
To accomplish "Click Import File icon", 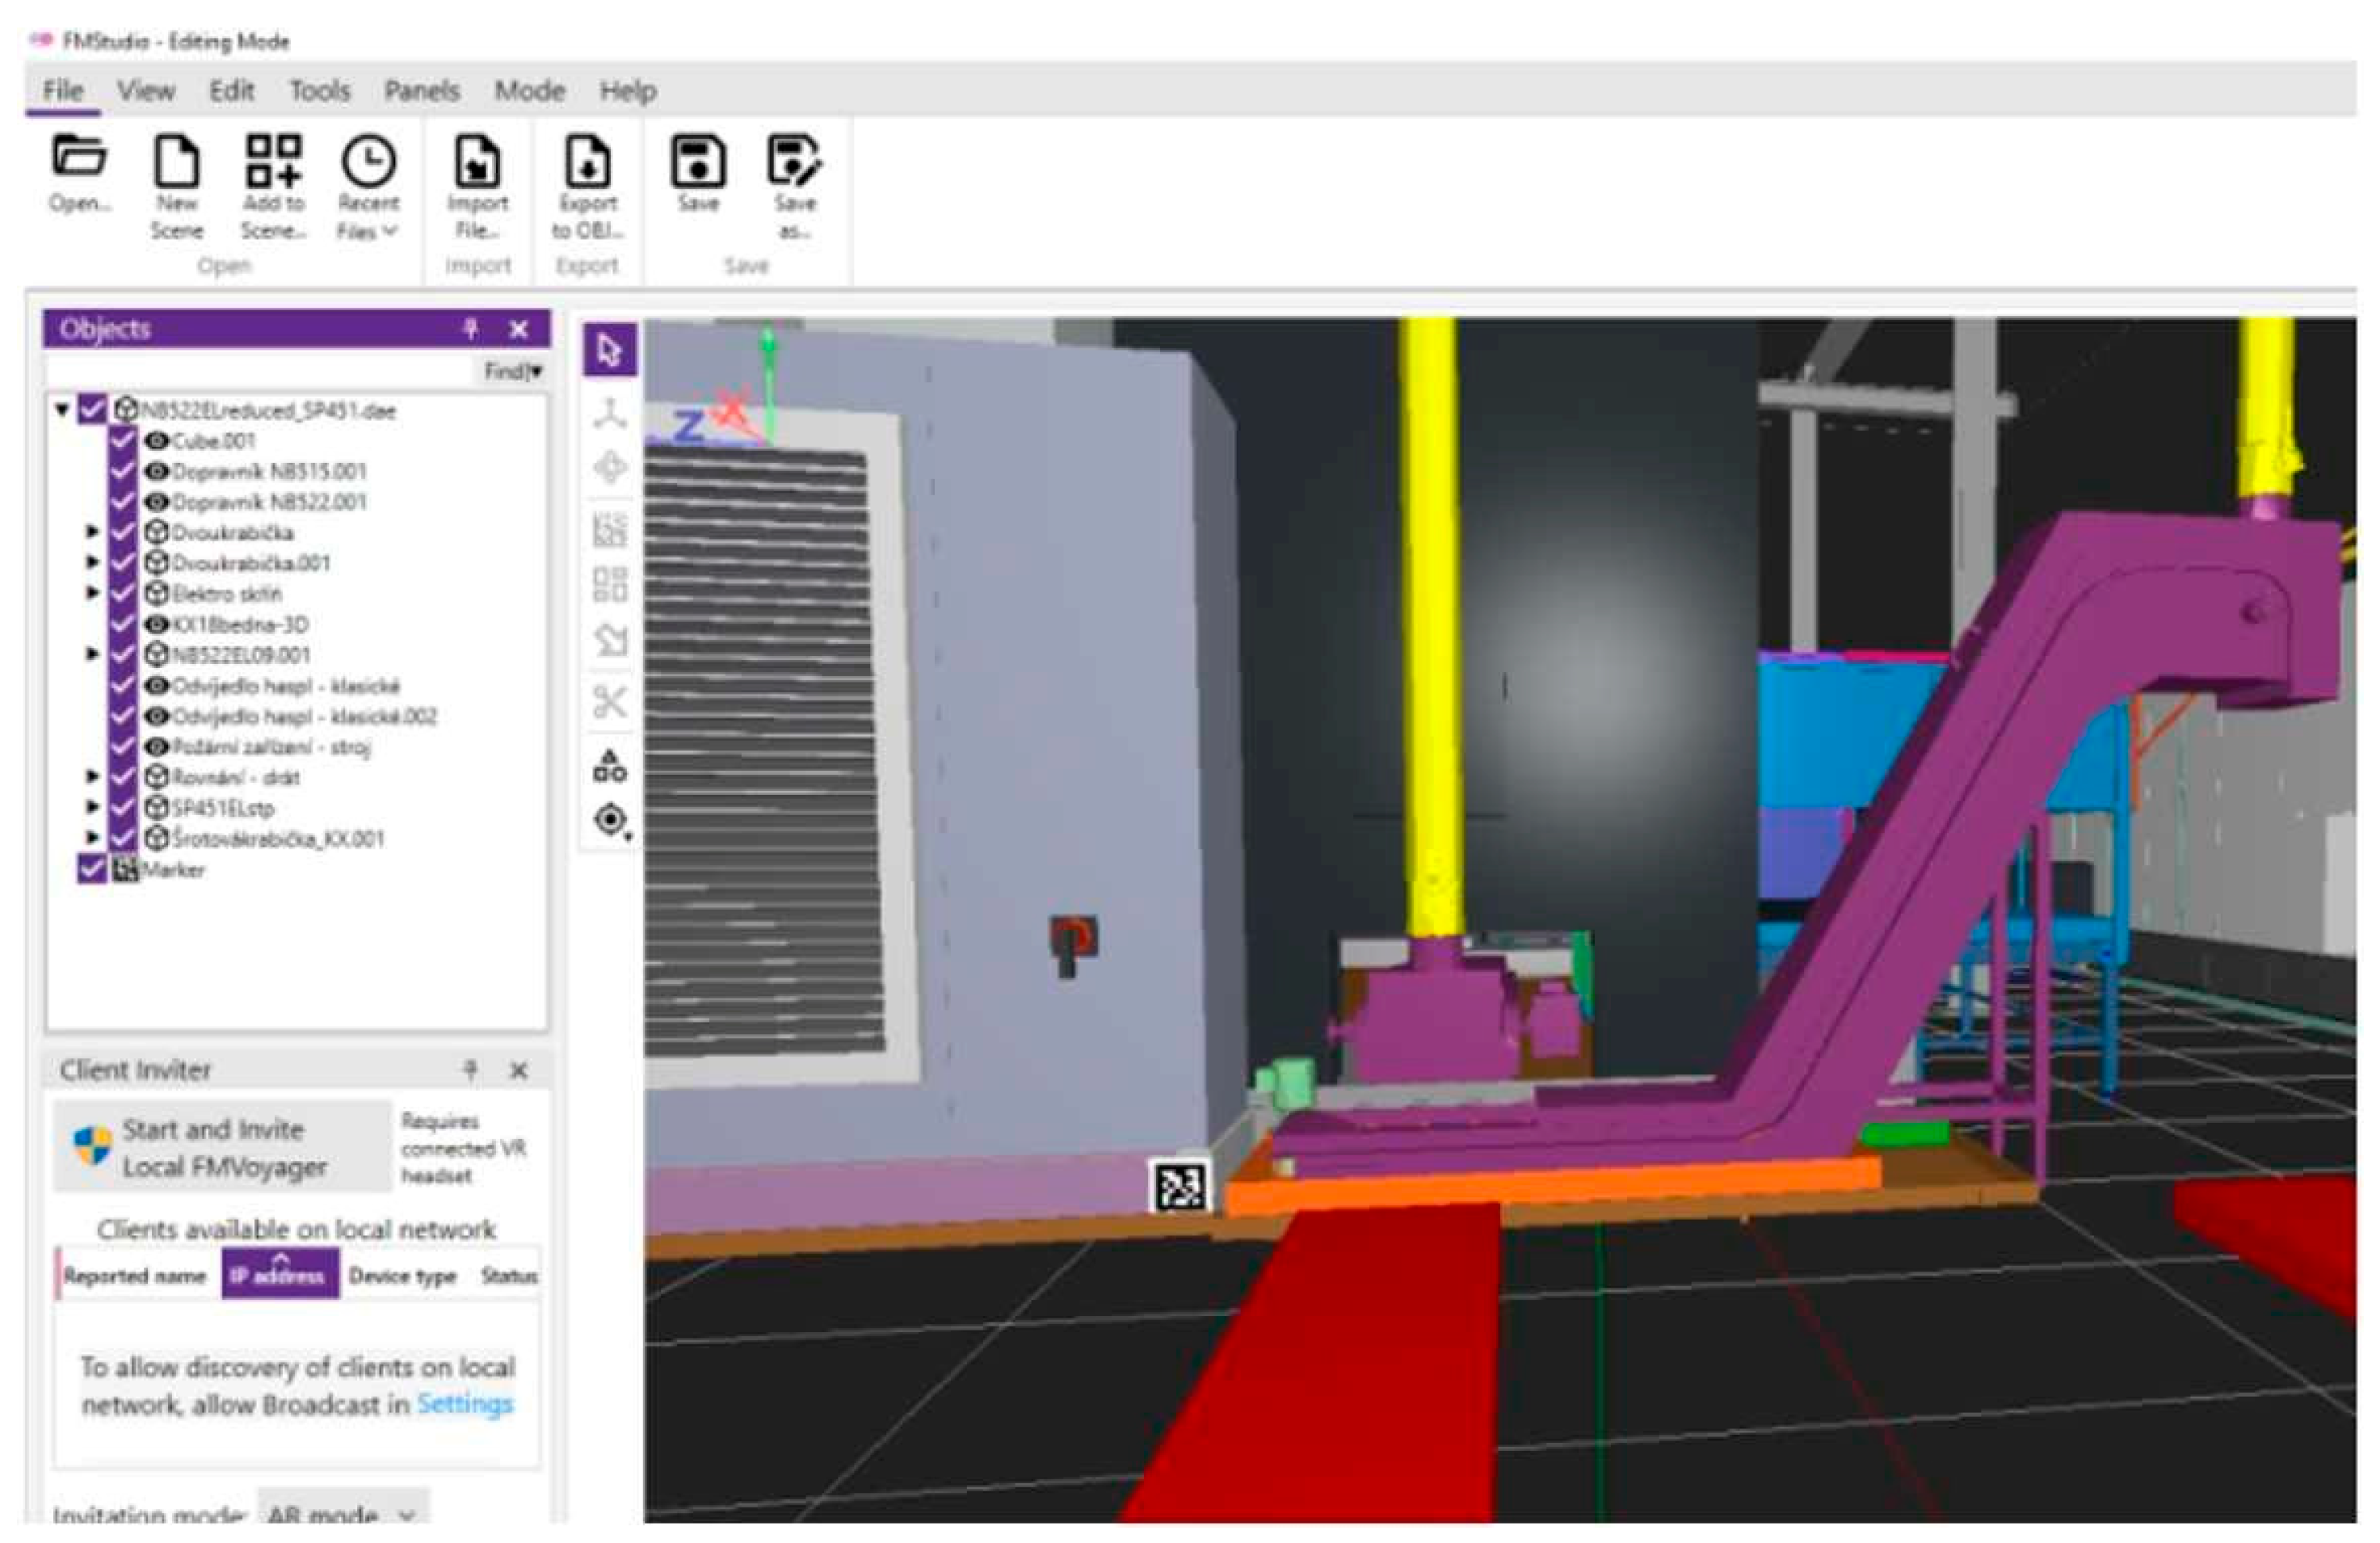I will [x=477, y=162].
